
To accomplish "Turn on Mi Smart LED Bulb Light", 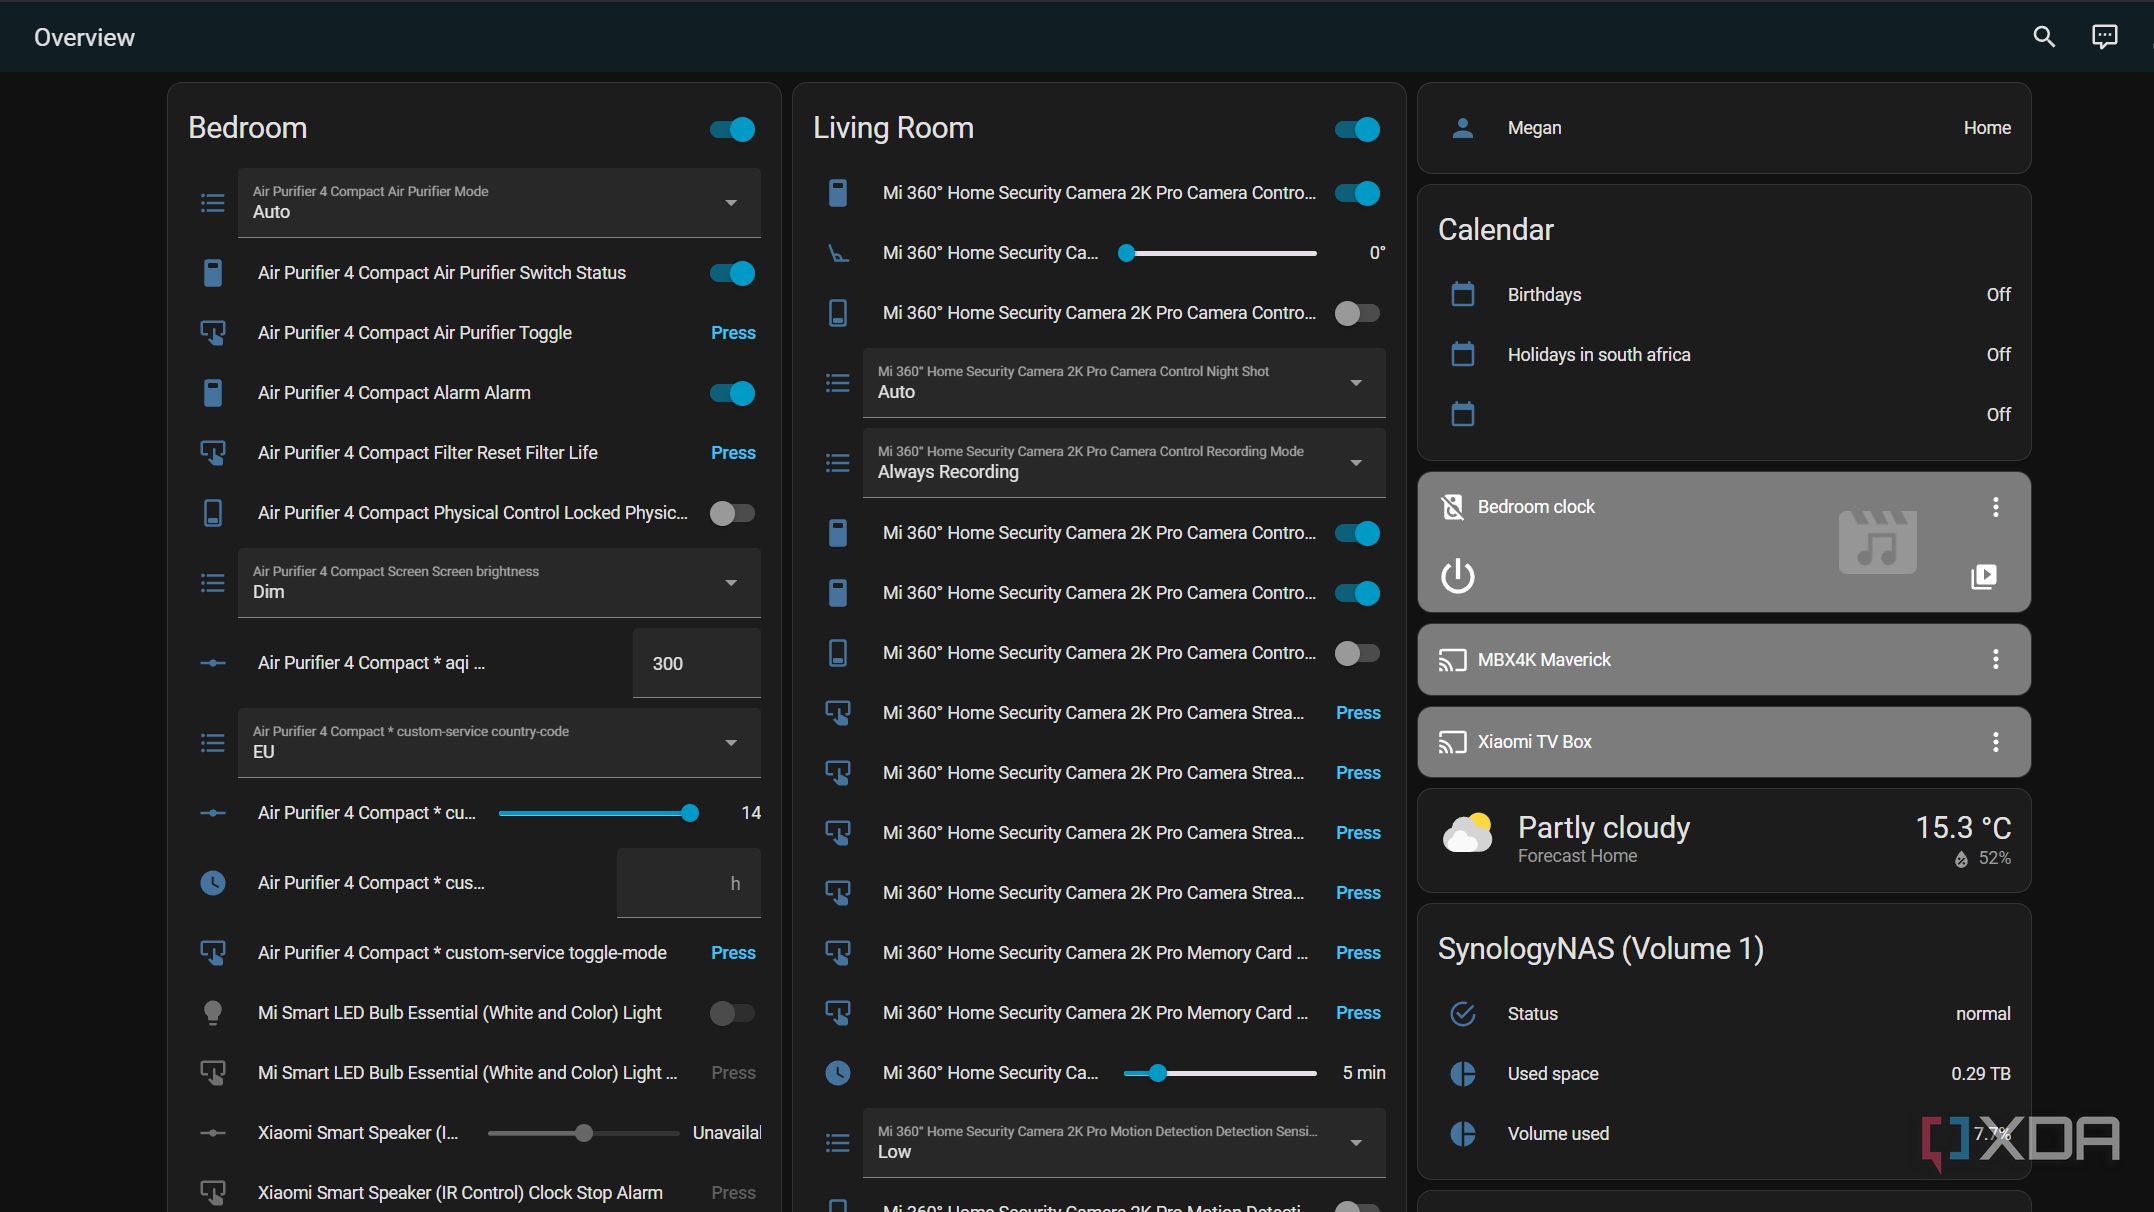I will (732, 1013).
